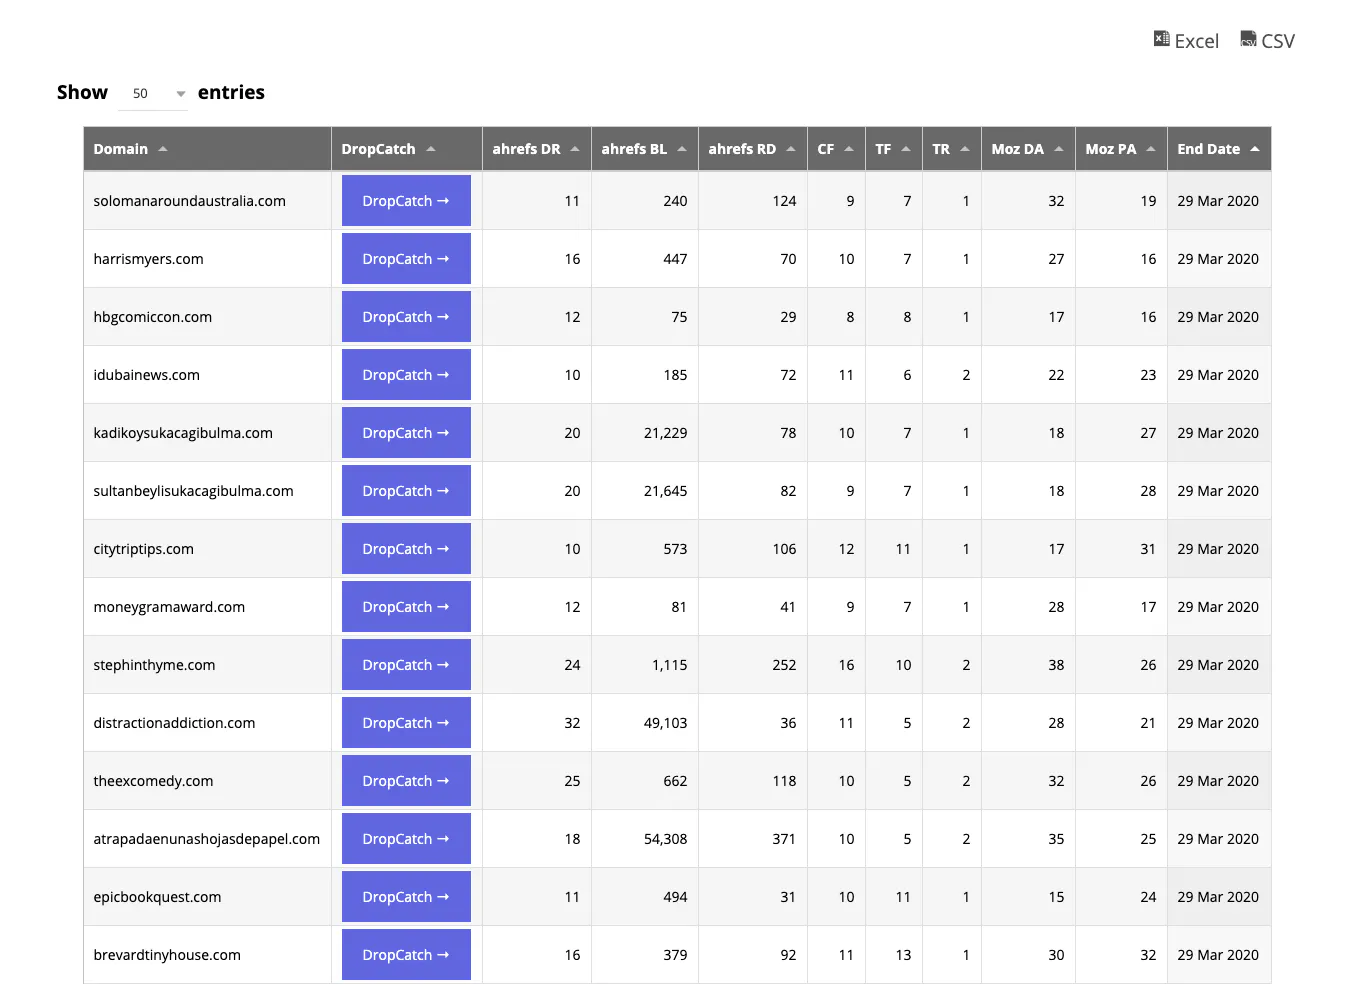
Task: Click DropCatch button for solomanaroundaustralia.com
Action: (x=406, y=201)
